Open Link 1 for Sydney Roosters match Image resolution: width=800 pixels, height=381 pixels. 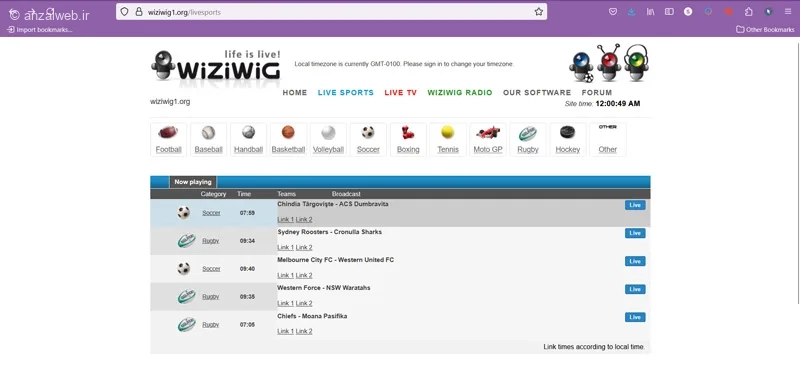[285, 247]
